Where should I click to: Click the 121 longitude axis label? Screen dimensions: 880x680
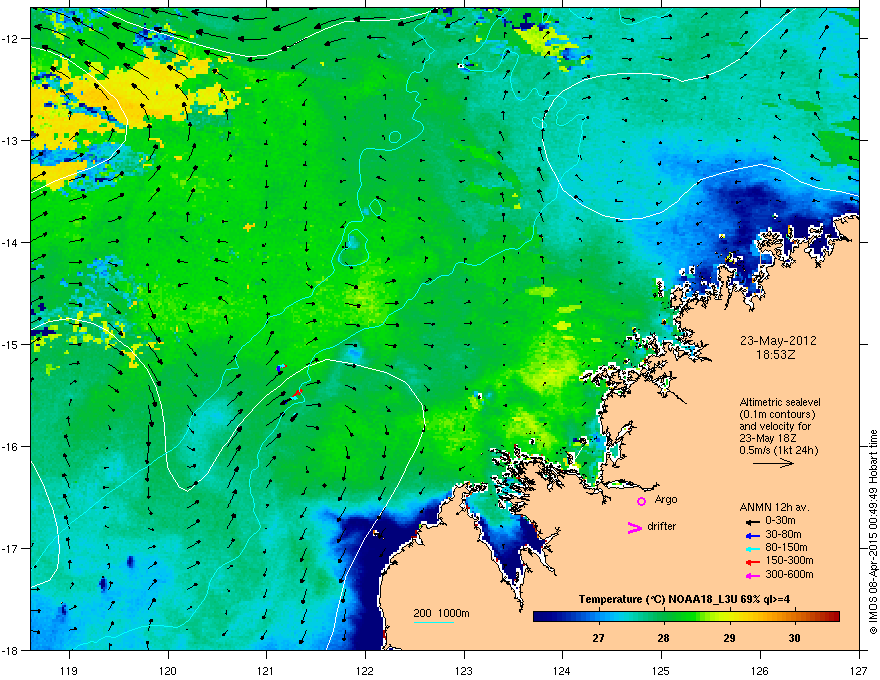point(266,670)
